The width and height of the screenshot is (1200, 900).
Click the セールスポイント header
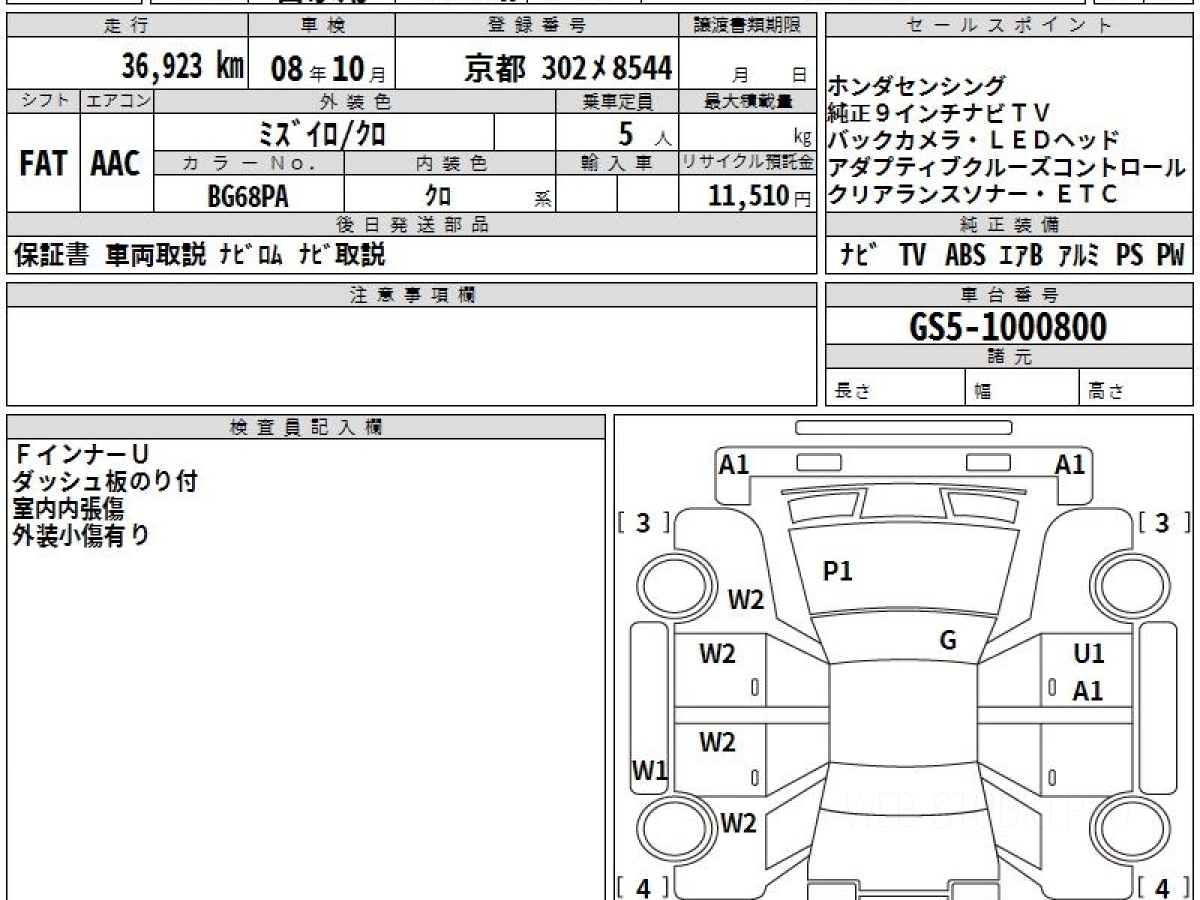(1008, 26)
